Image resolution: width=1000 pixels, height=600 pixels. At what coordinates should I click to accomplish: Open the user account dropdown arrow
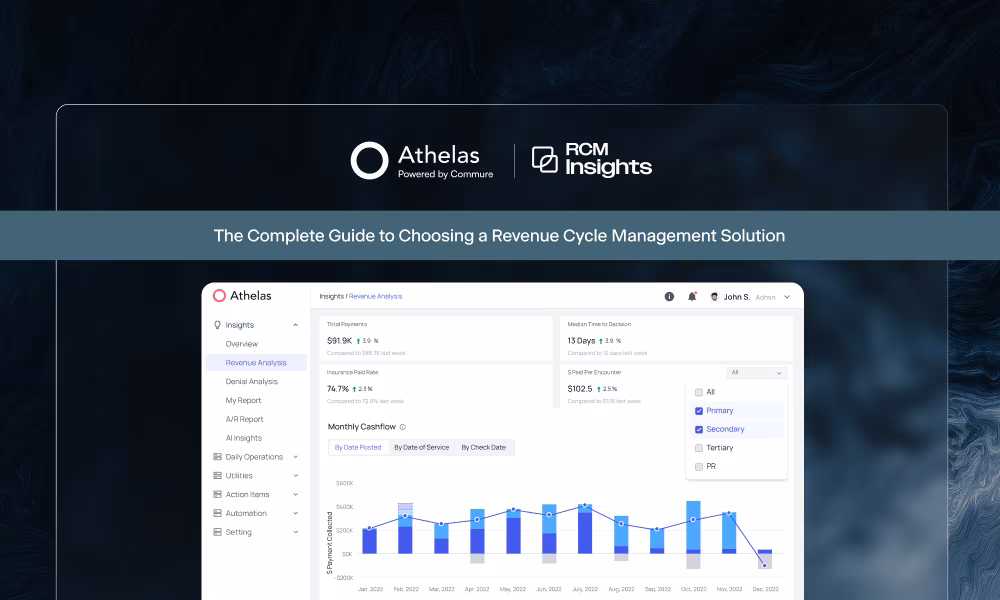pyautogui.click(x=787, y=297)
